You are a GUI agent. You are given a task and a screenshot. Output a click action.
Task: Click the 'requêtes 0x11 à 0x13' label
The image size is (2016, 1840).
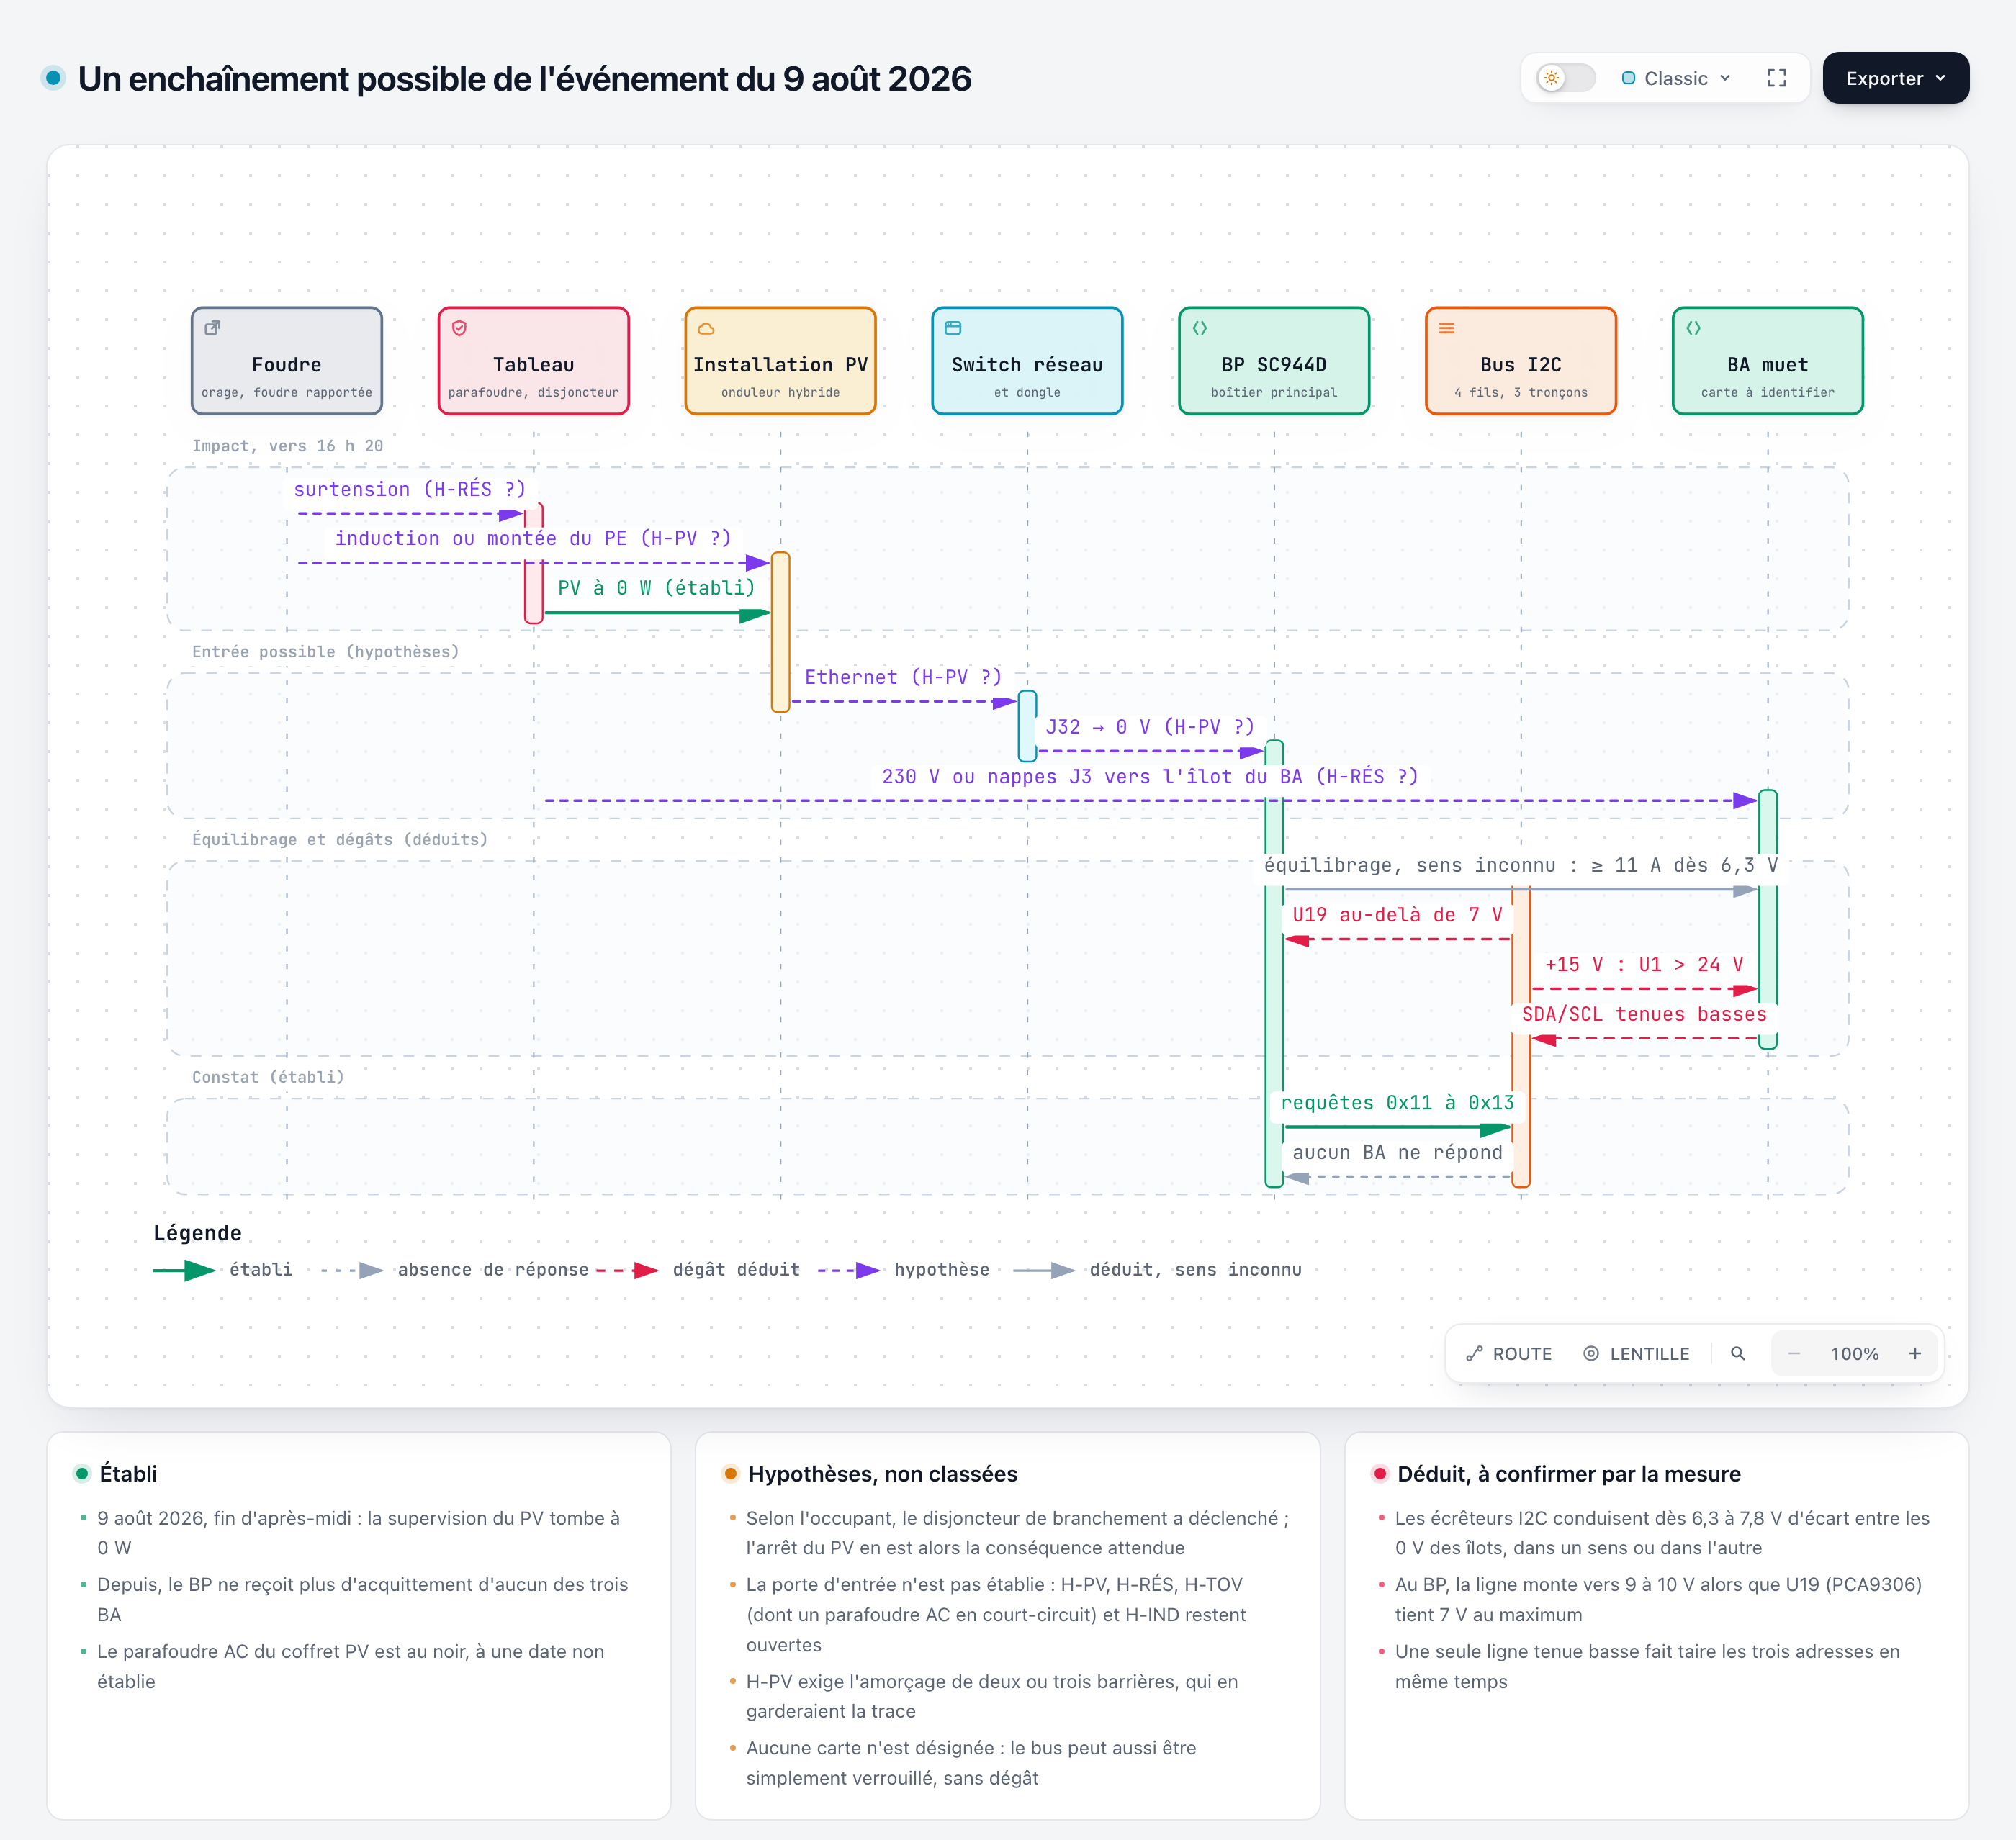tap(1397, 1103)
